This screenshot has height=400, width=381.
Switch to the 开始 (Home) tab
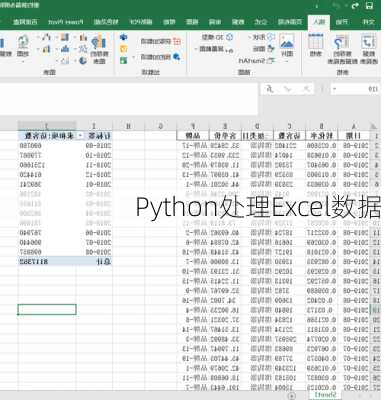coord(342,22)
